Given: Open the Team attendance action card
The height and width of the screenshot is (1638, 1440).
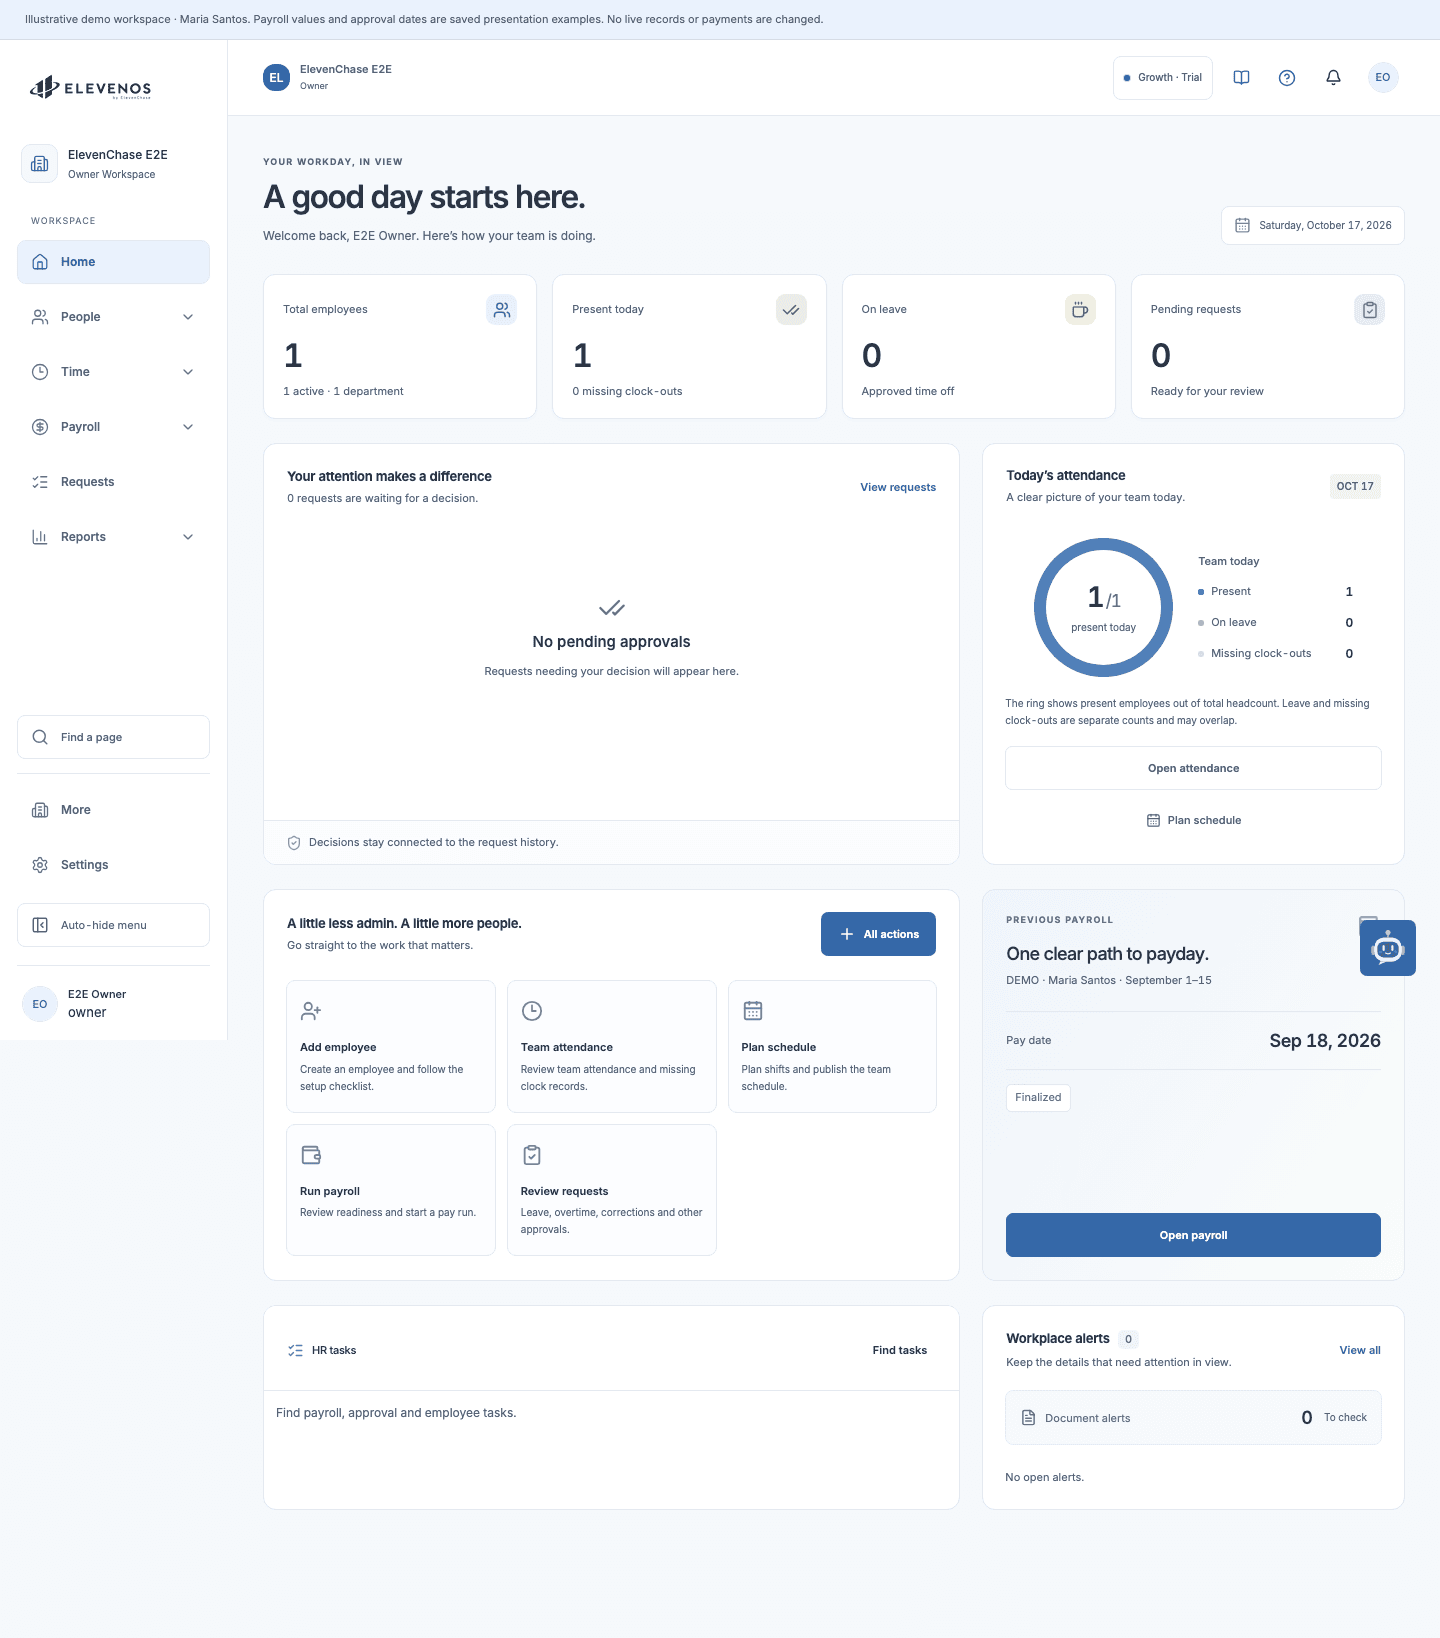Looking at the screenshot, I should (x=611, y=1046).
